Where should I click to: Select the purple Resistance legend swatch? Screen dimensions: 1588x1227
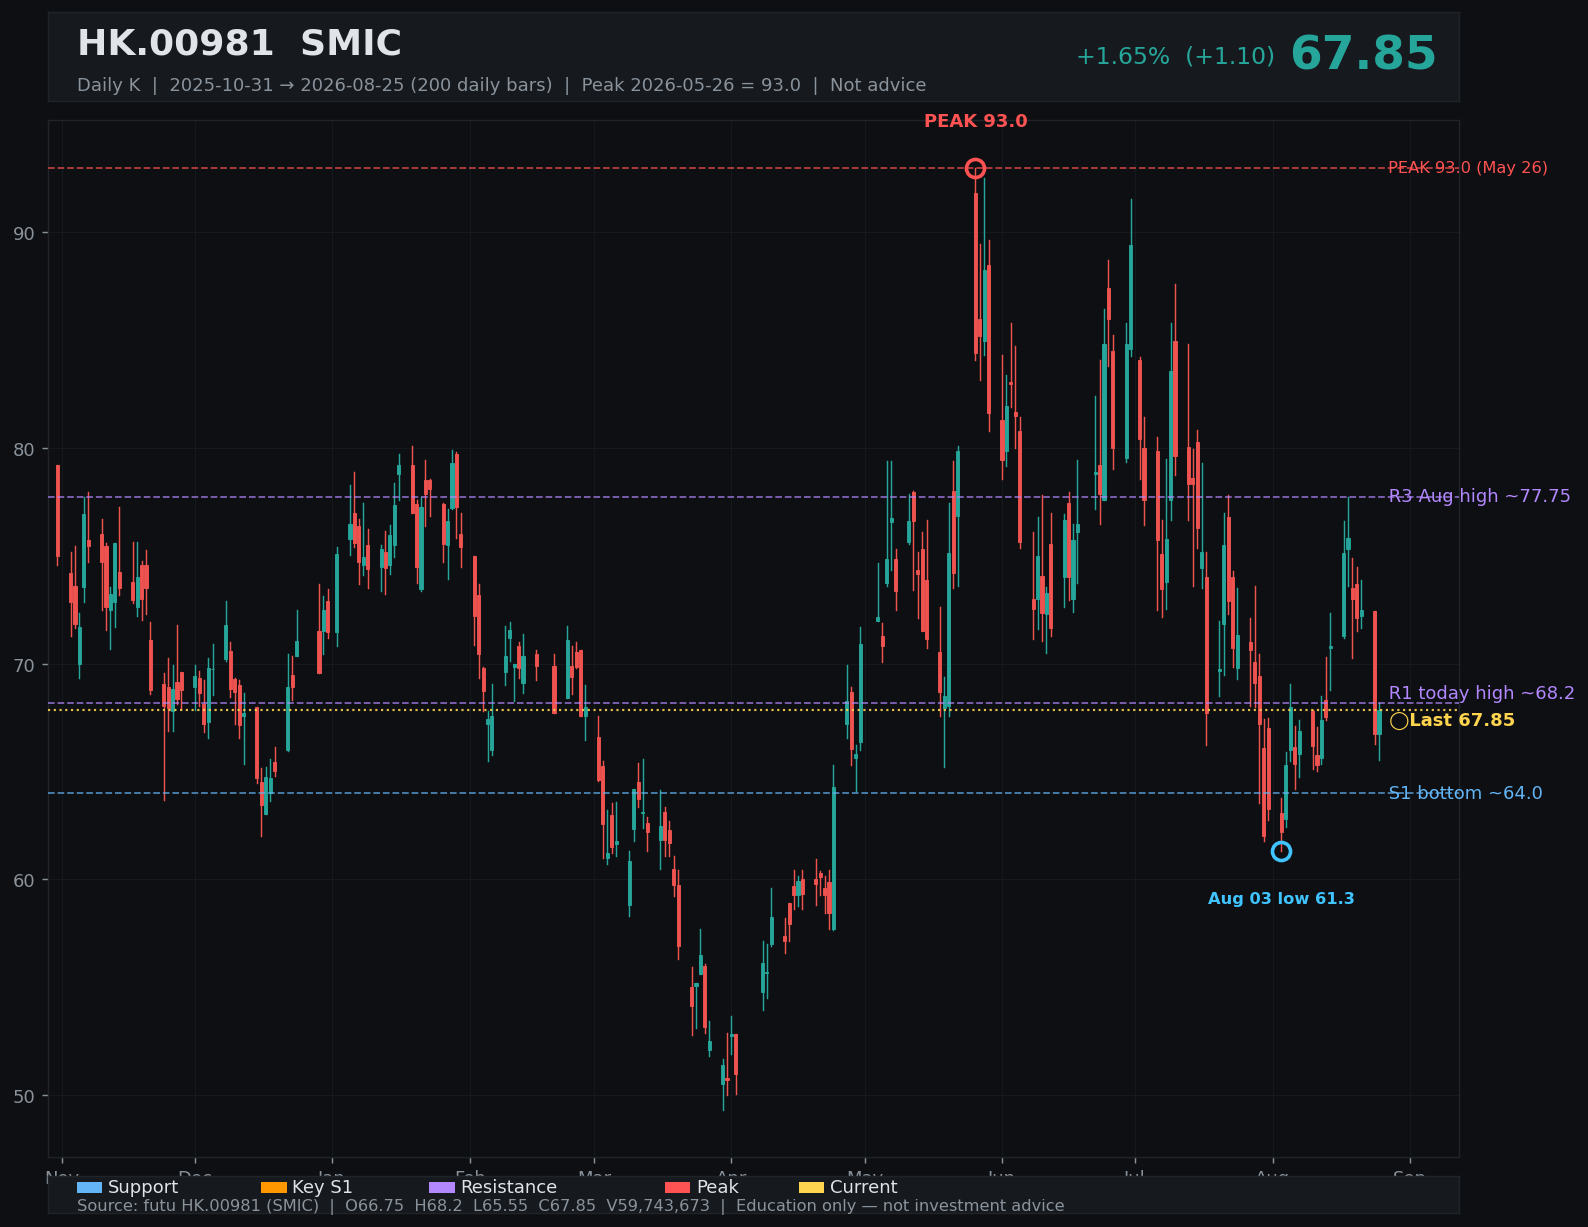pos(442,1187)
